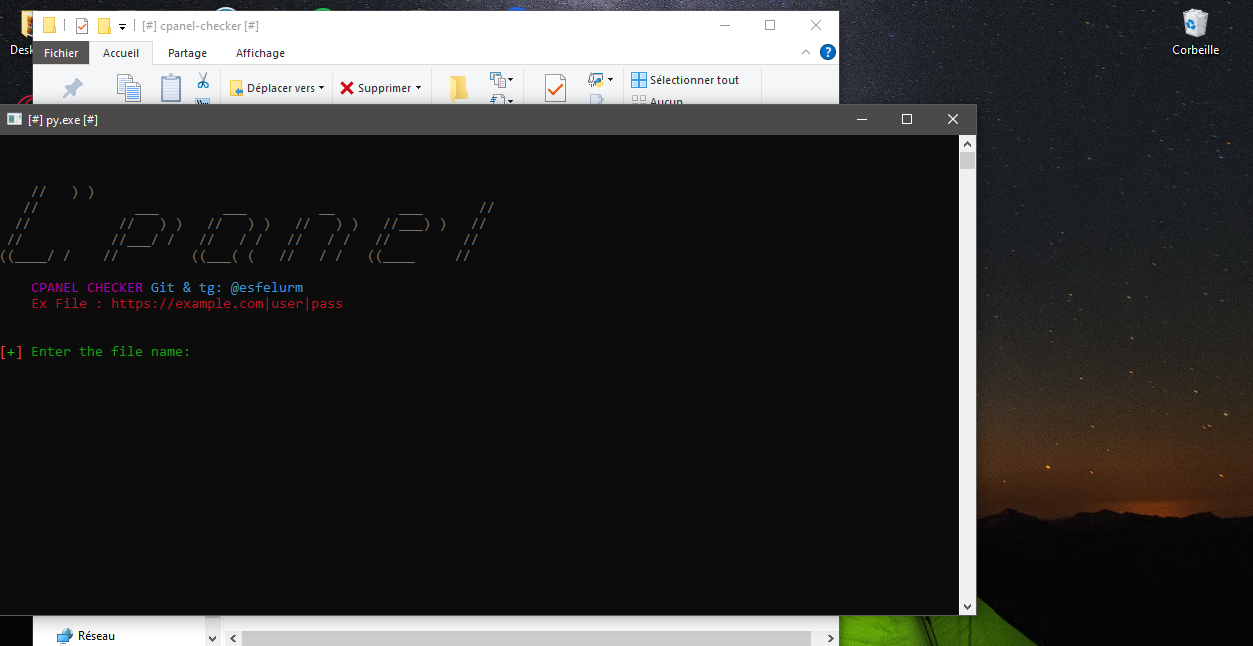The width and height of the screenshot is (1253, 646).
Task: Click the Properties checkmark icon
Action: (x=555, y=88)
